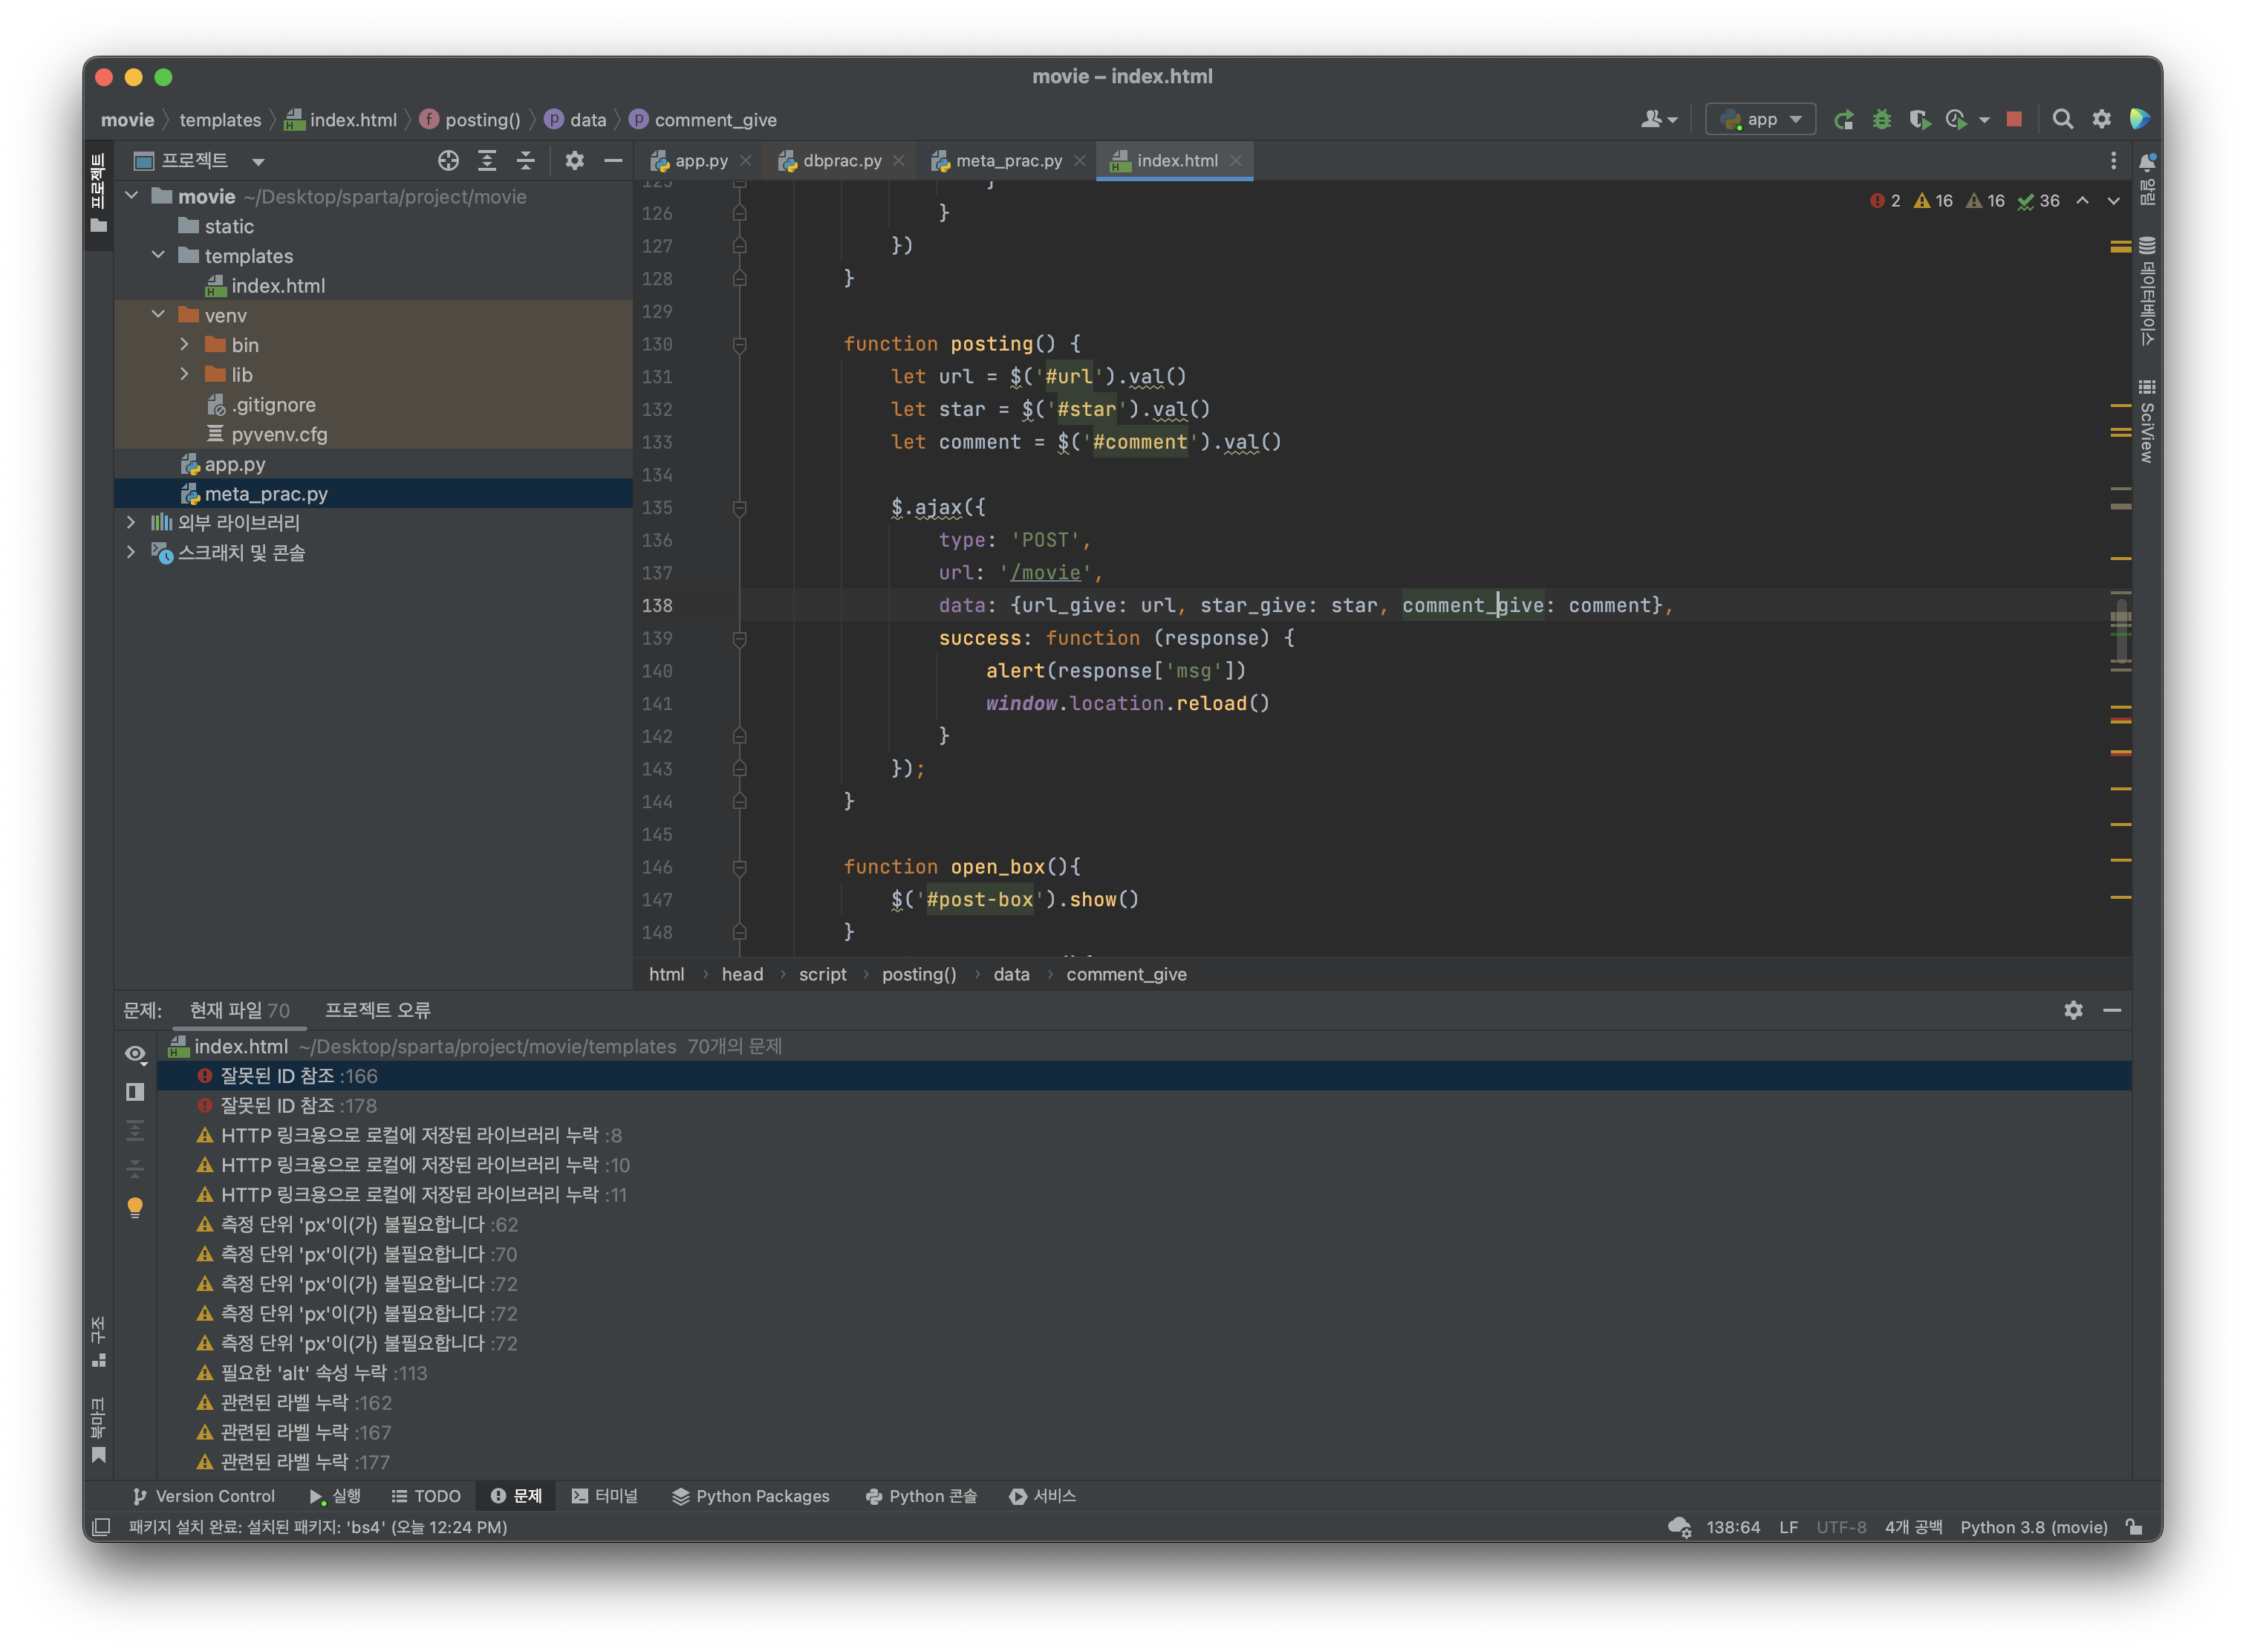Open IDE settings gear in top toolbar
The height and width of the screenshot is (1652, 2246).
click(x=2101, y=120)
